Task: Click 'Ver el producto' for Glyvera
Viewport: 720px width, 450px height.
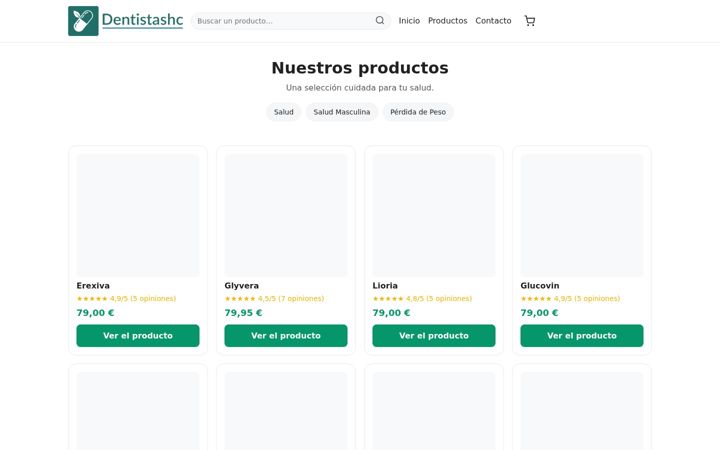Action: 286,336
